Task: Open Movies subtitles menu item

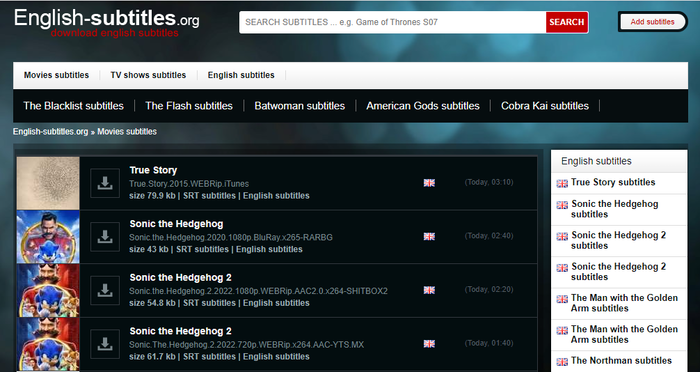Action: 56,75
